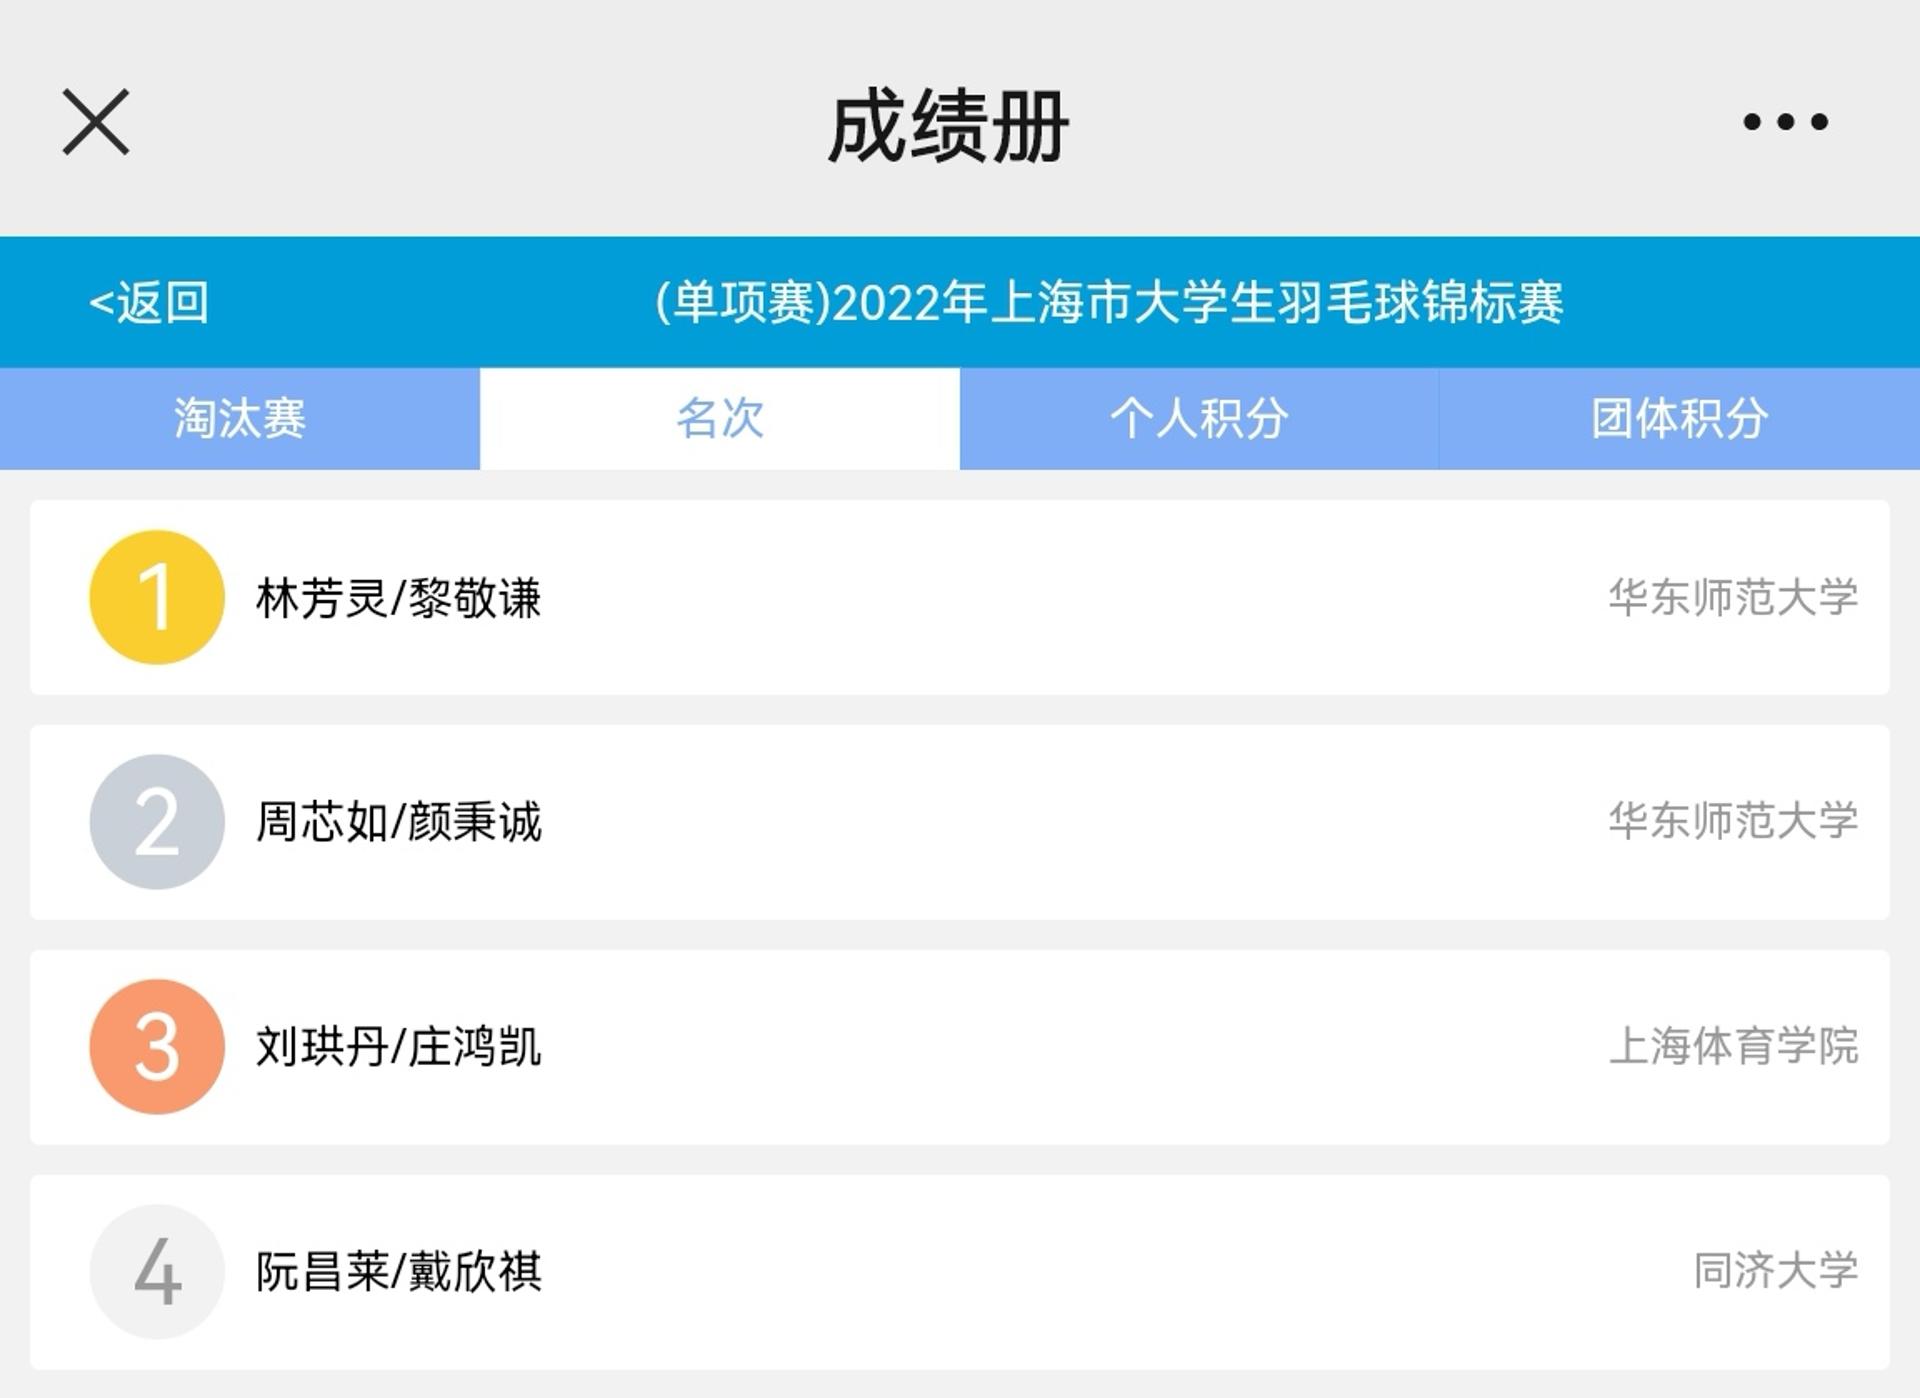Image resolution: width=1920 pixels, height=1398 pixels.
Task: Close the page with the X icon
Action: click(96, 122)
